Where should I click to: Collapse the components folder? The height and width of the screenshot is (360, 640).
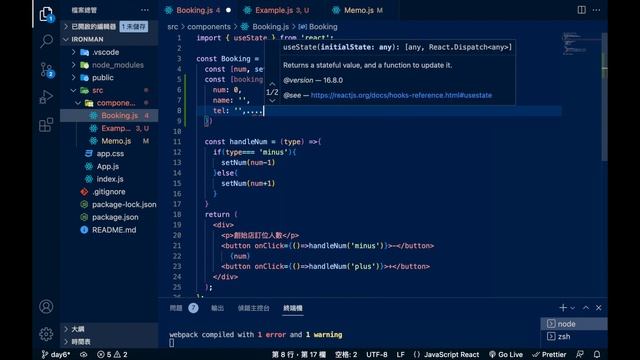point(109,103)
